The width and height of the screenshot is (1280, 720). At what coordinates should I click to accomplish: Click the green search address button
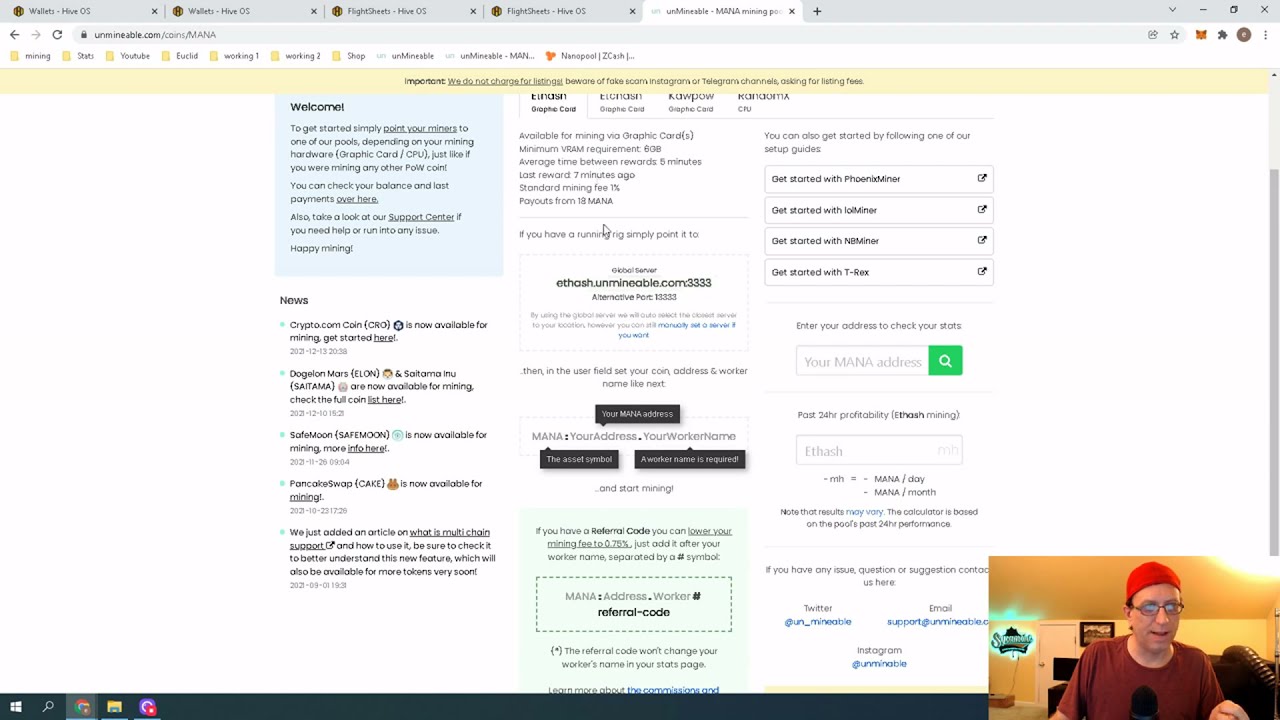coord(945,361)
